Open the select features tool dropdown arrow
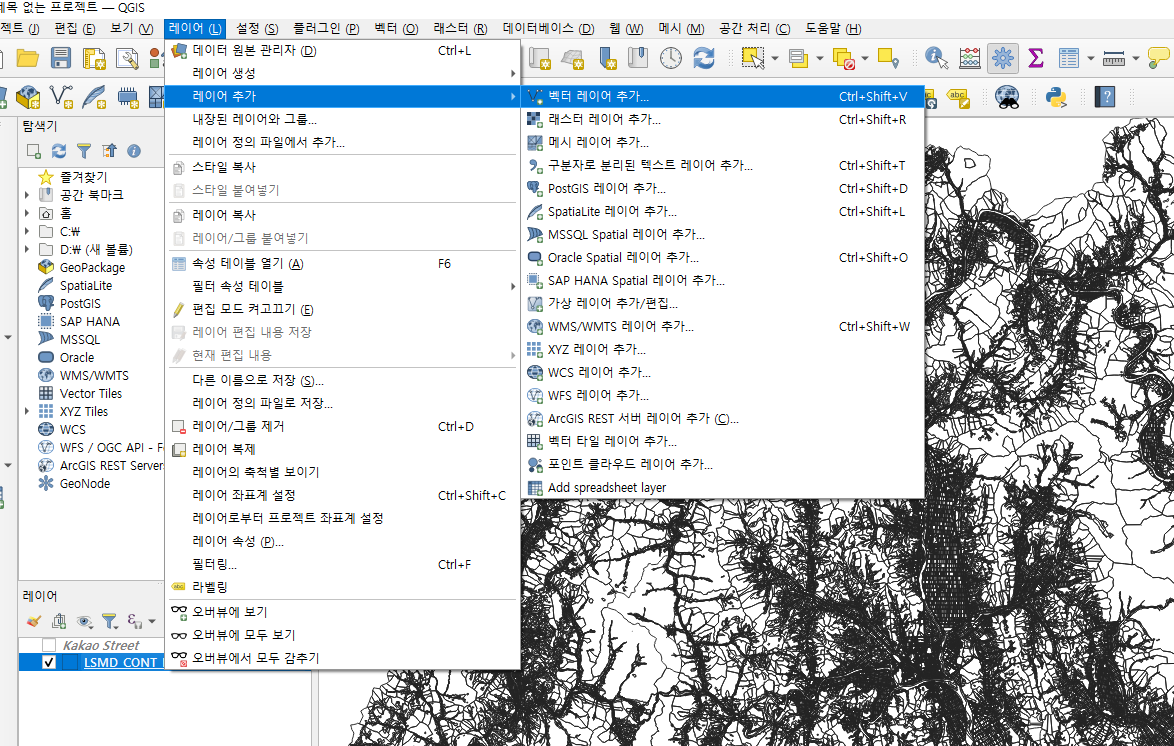The image size is (1174, 746). click(x=774, y=58)
